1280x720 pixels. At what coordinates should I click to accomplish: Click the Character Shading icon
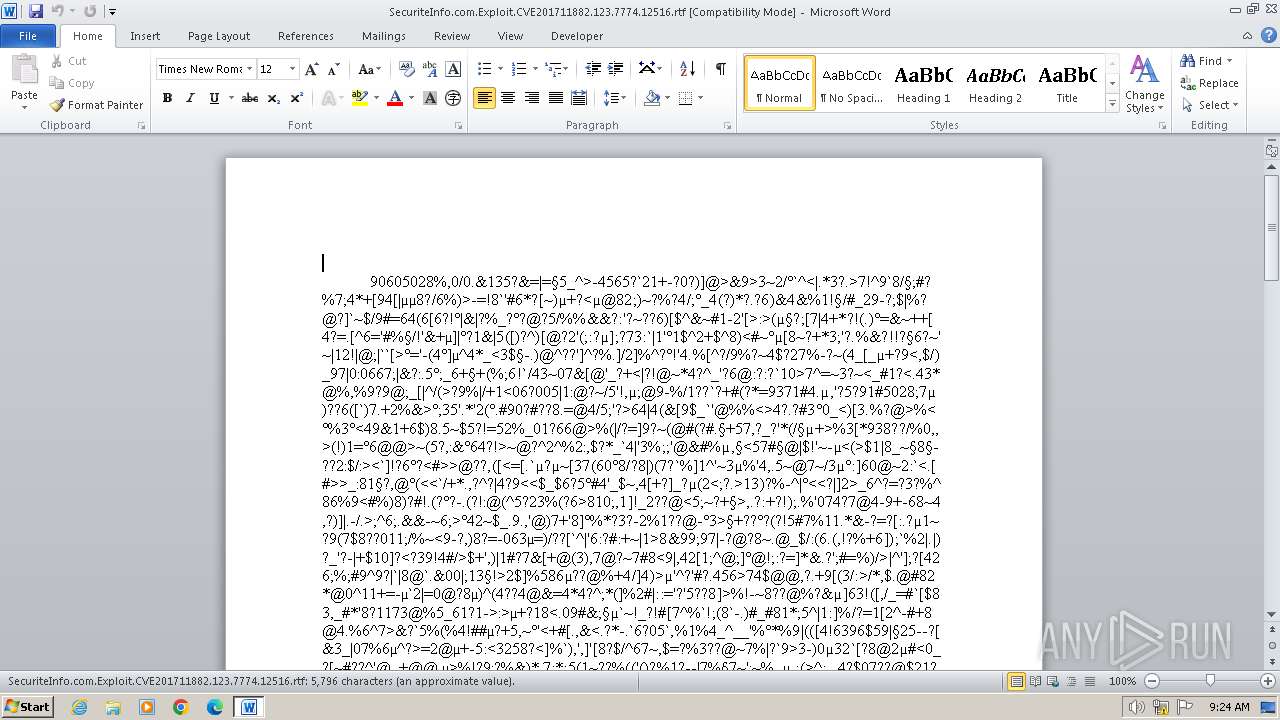[x=430, y=98]
